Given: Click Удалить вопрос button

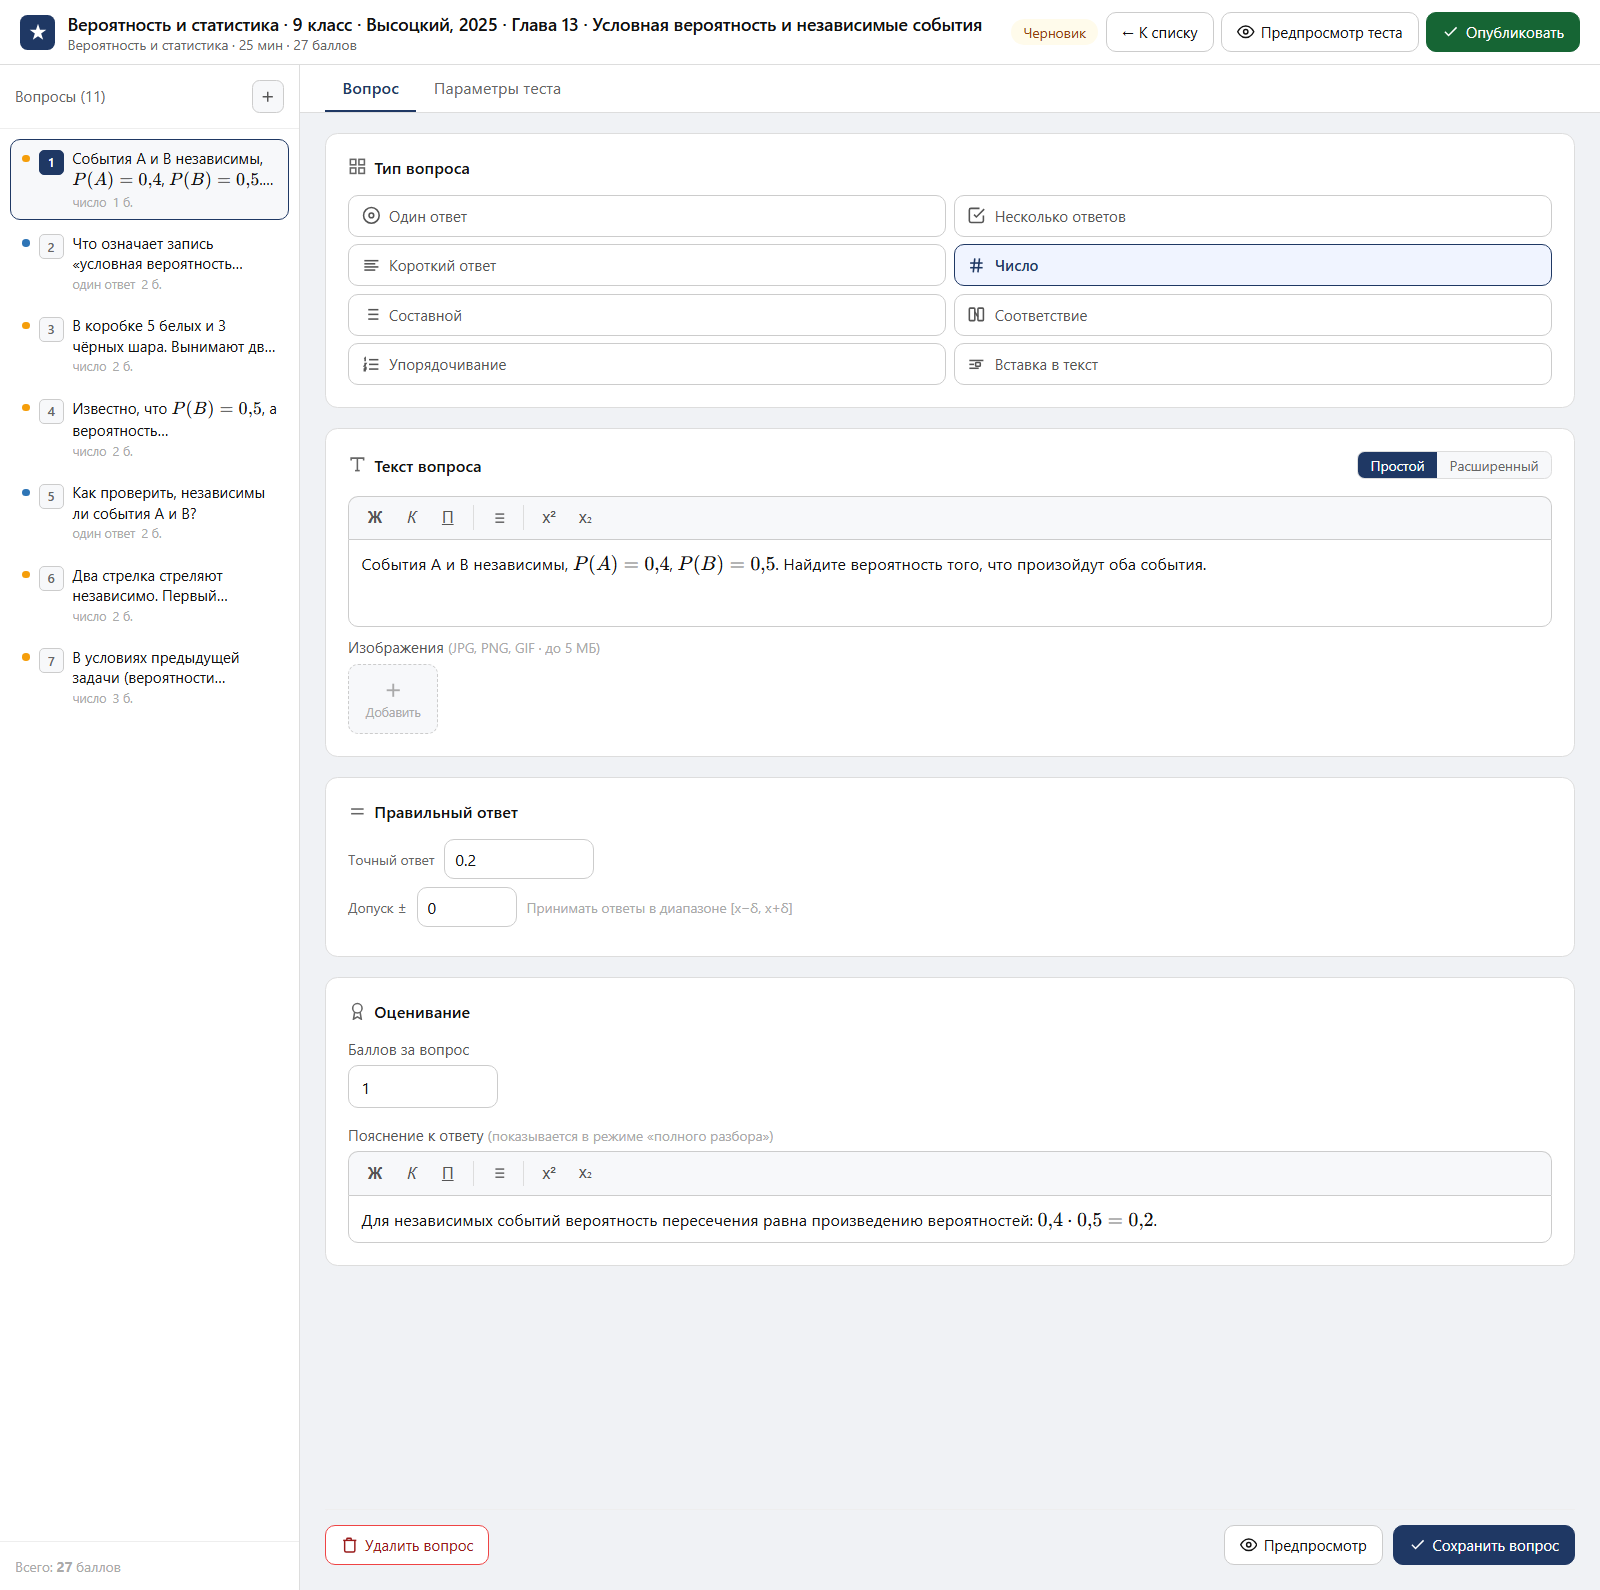Looking at the screenshot, I should (407, 1545).
